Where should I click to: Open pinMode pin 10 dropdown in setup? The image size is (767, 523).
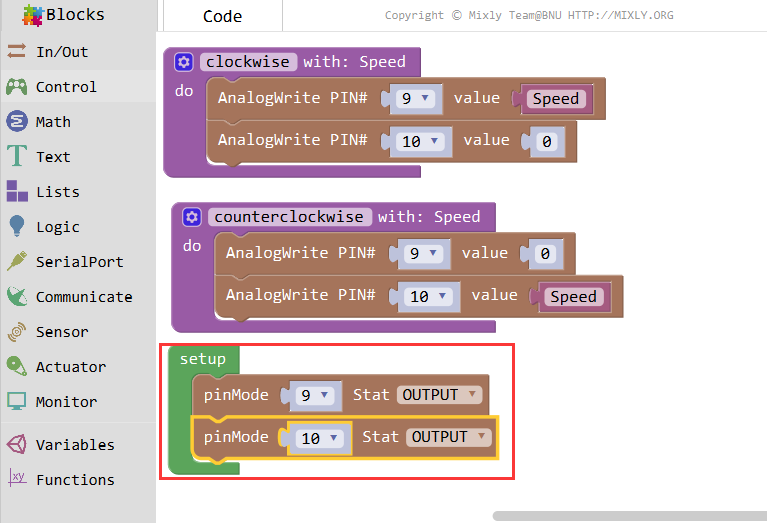(319, 438)
